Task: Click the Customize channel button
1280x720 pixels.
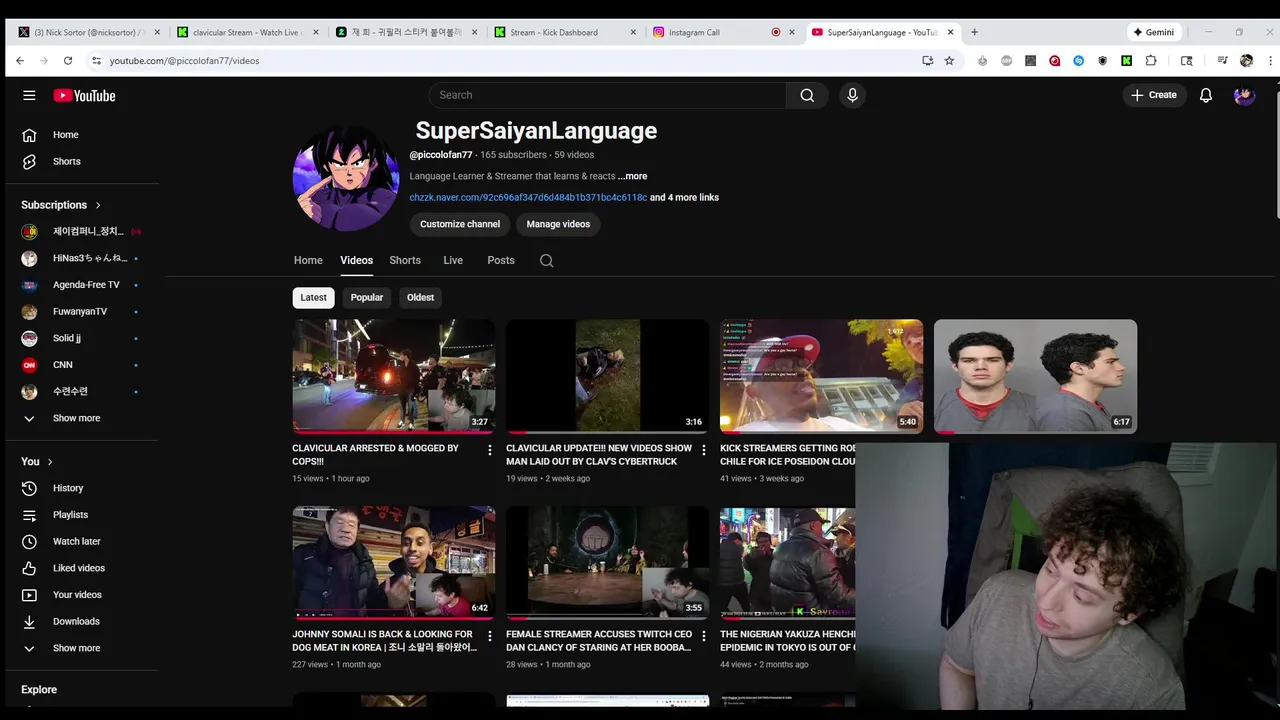Action: 460,224
